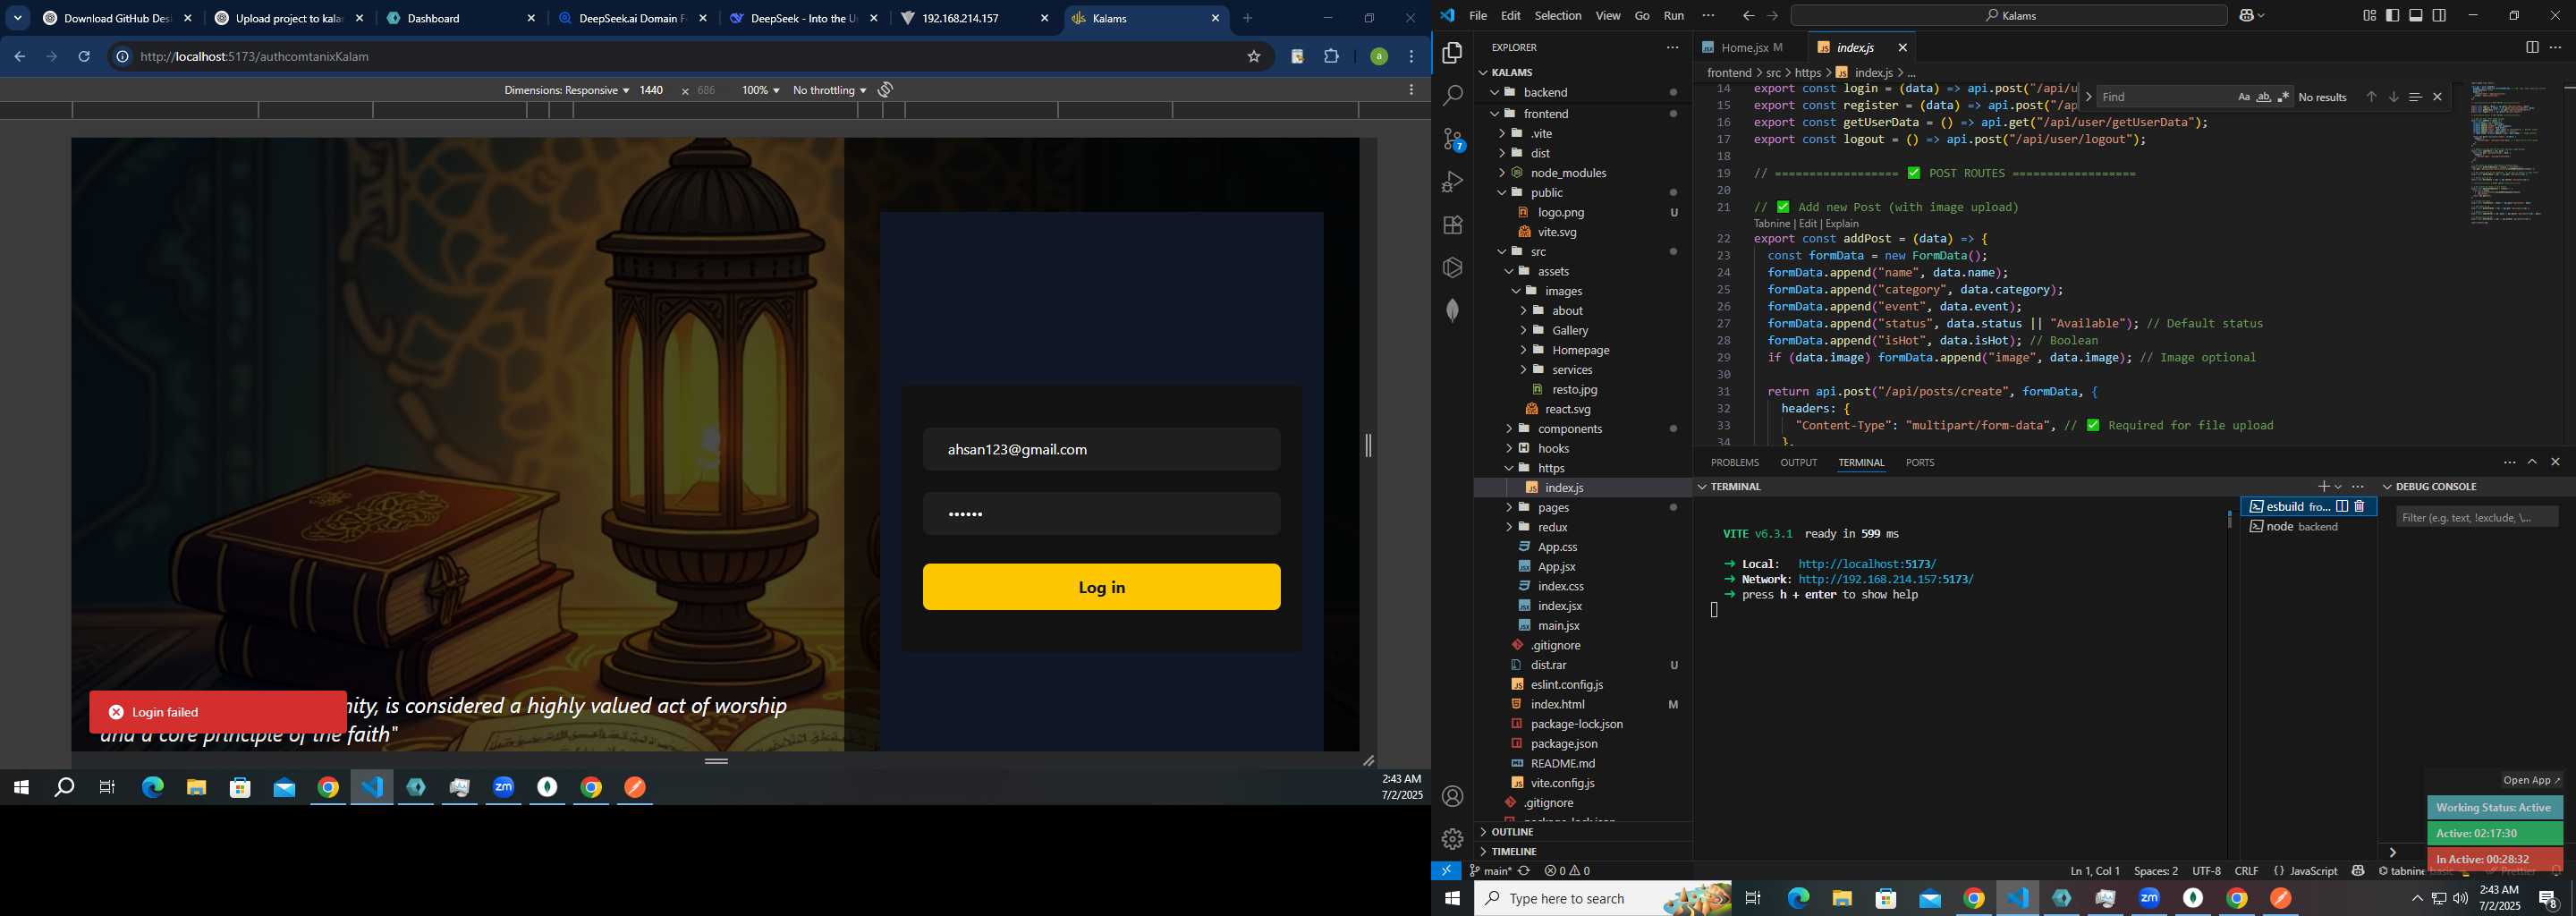Switch to the Dashboard tab in Chrome
This screenshot has height=916, width=2576.
(x=461, y=18)
